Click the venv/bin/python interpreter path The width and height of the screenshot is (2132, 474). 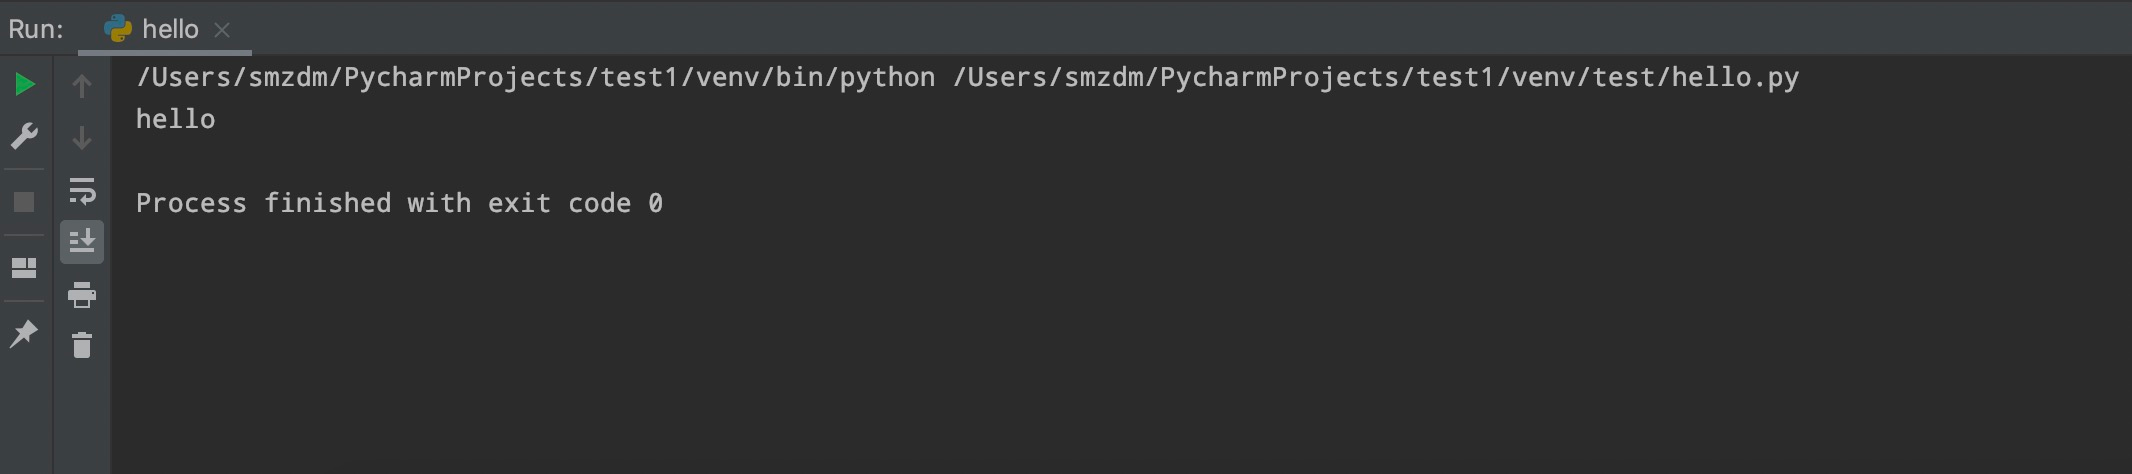[x=536, y=77]
